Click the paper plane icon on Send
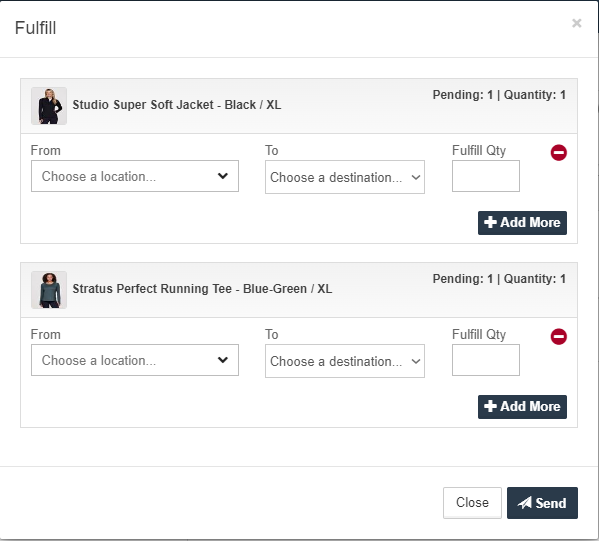The height and width of the screenshot is (541, 599). coord(525,503)
